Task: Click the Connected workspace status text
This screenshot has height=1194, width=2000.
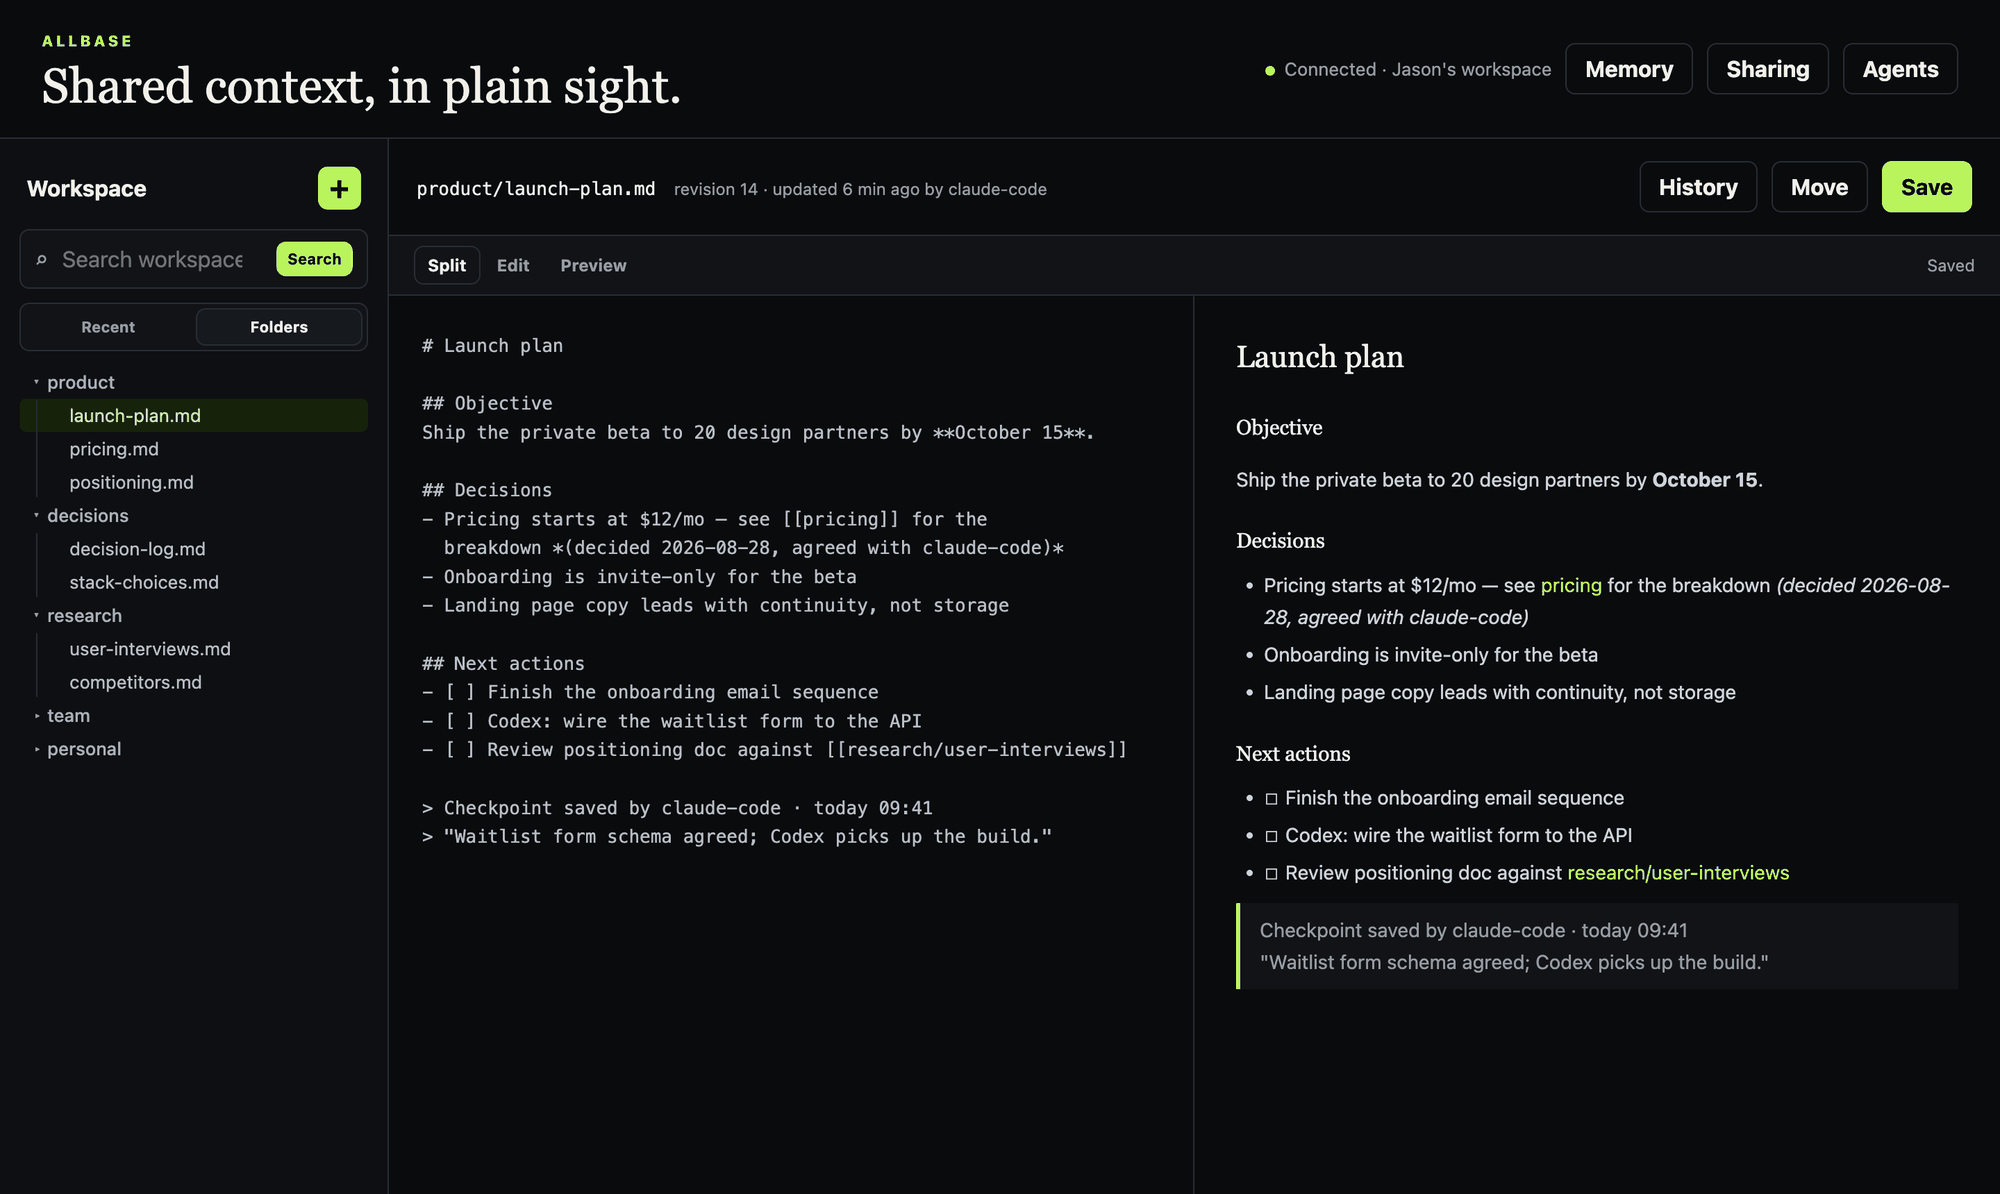Action: pyautogui.click(x=1417, y=69)
